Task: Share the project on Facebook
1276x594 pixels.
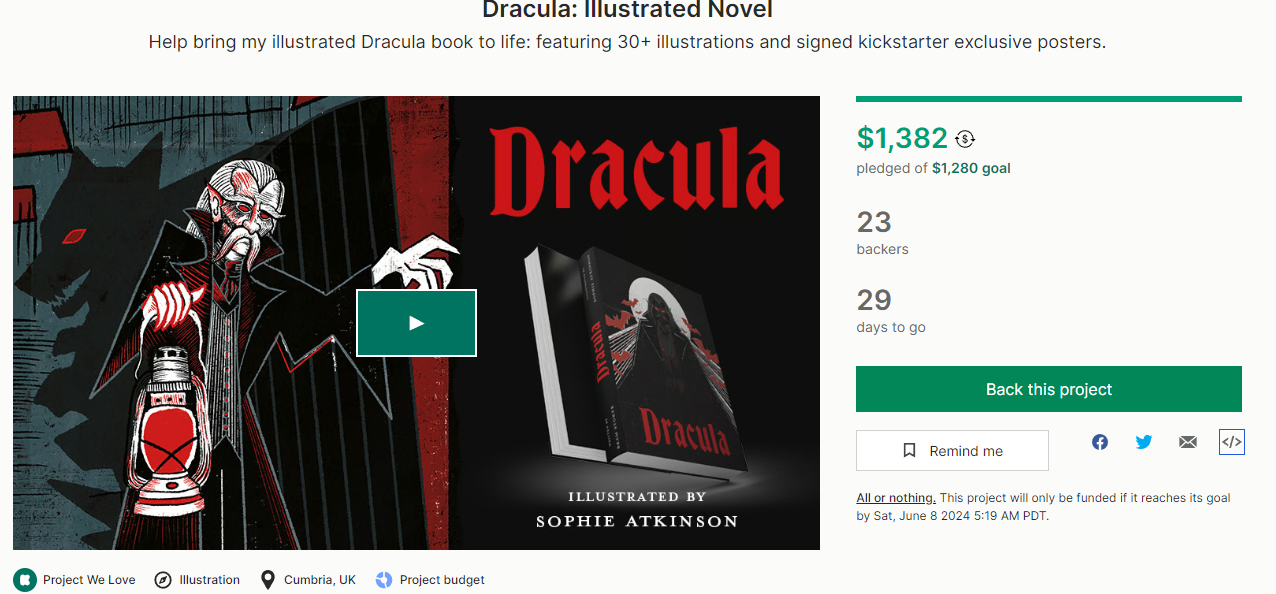Action: [1100, 442]
